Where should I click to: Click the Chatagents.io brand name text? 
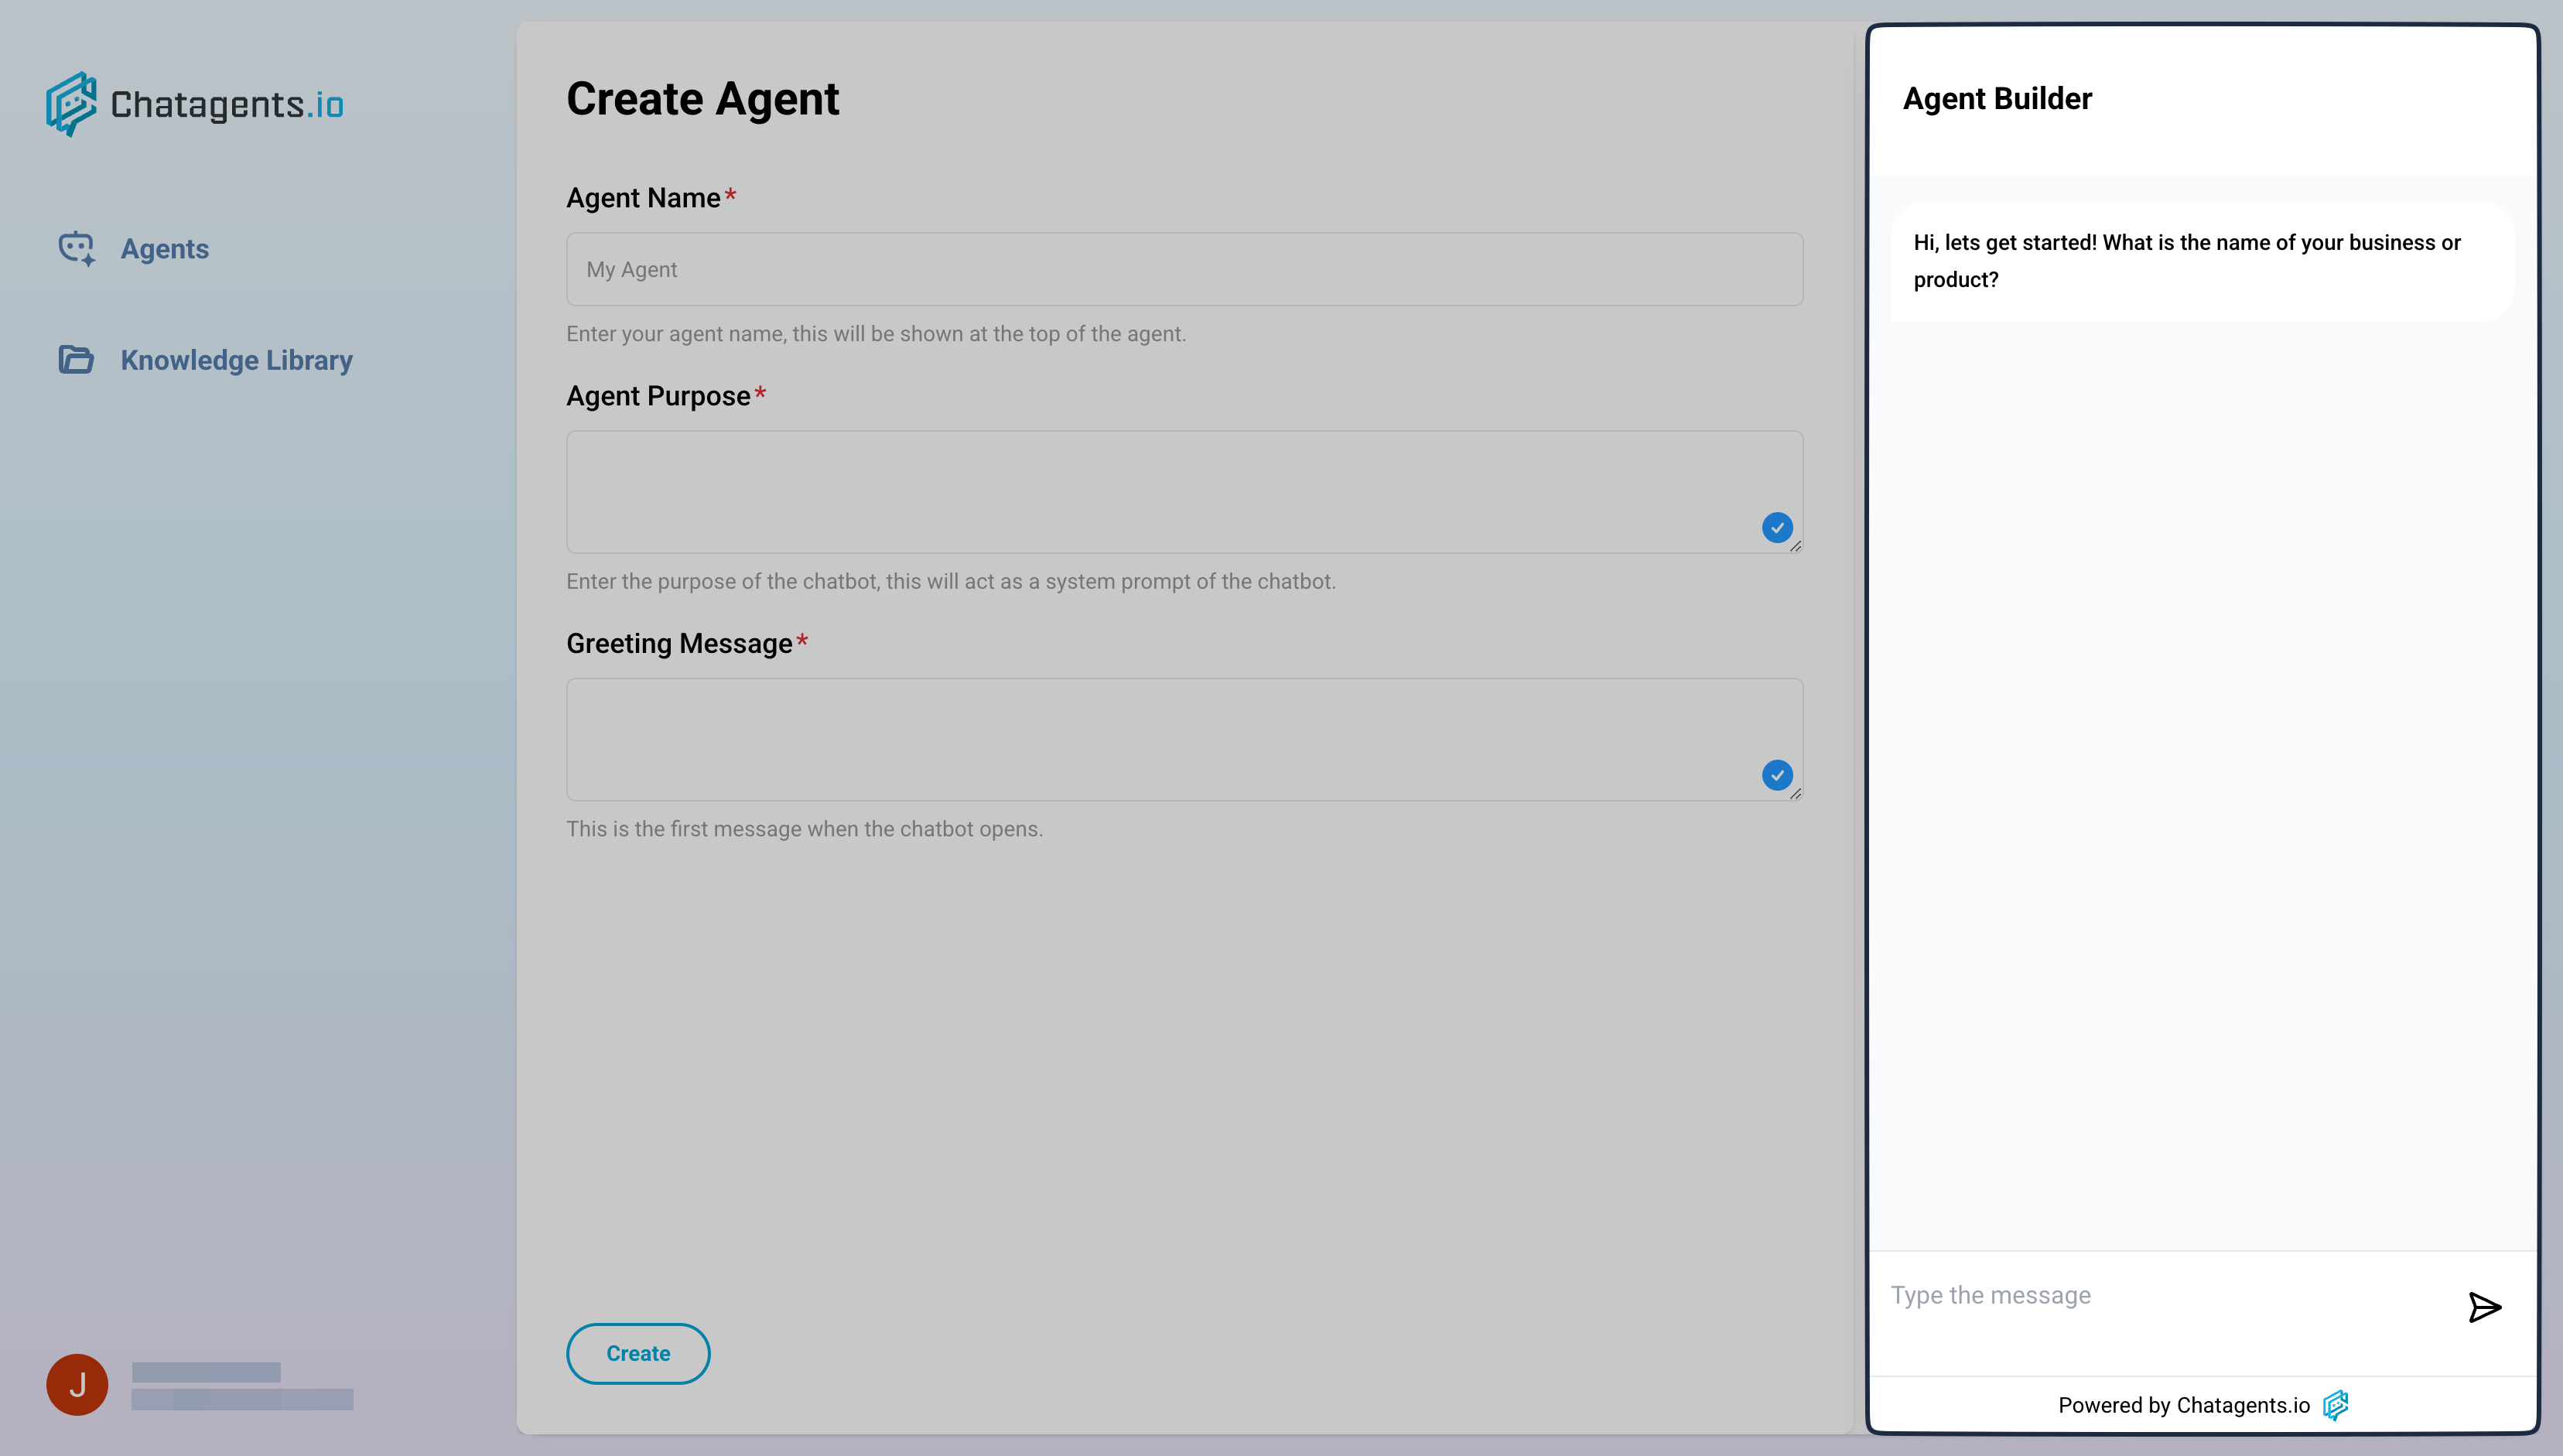coord(227,104)
